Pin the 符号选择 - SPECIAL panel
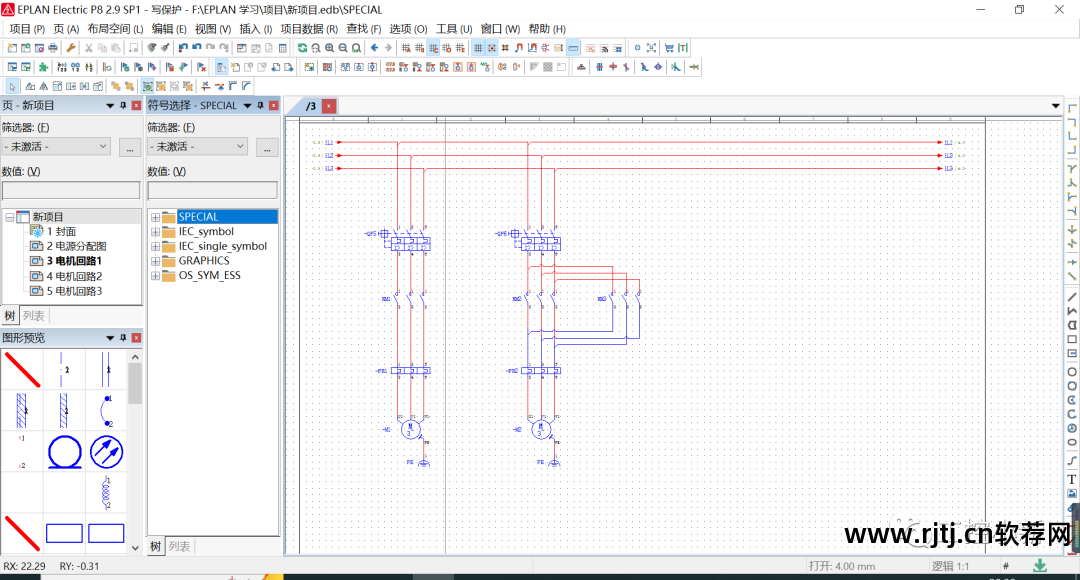Screen dimensions: 1080x580 (x=260, y=105)
